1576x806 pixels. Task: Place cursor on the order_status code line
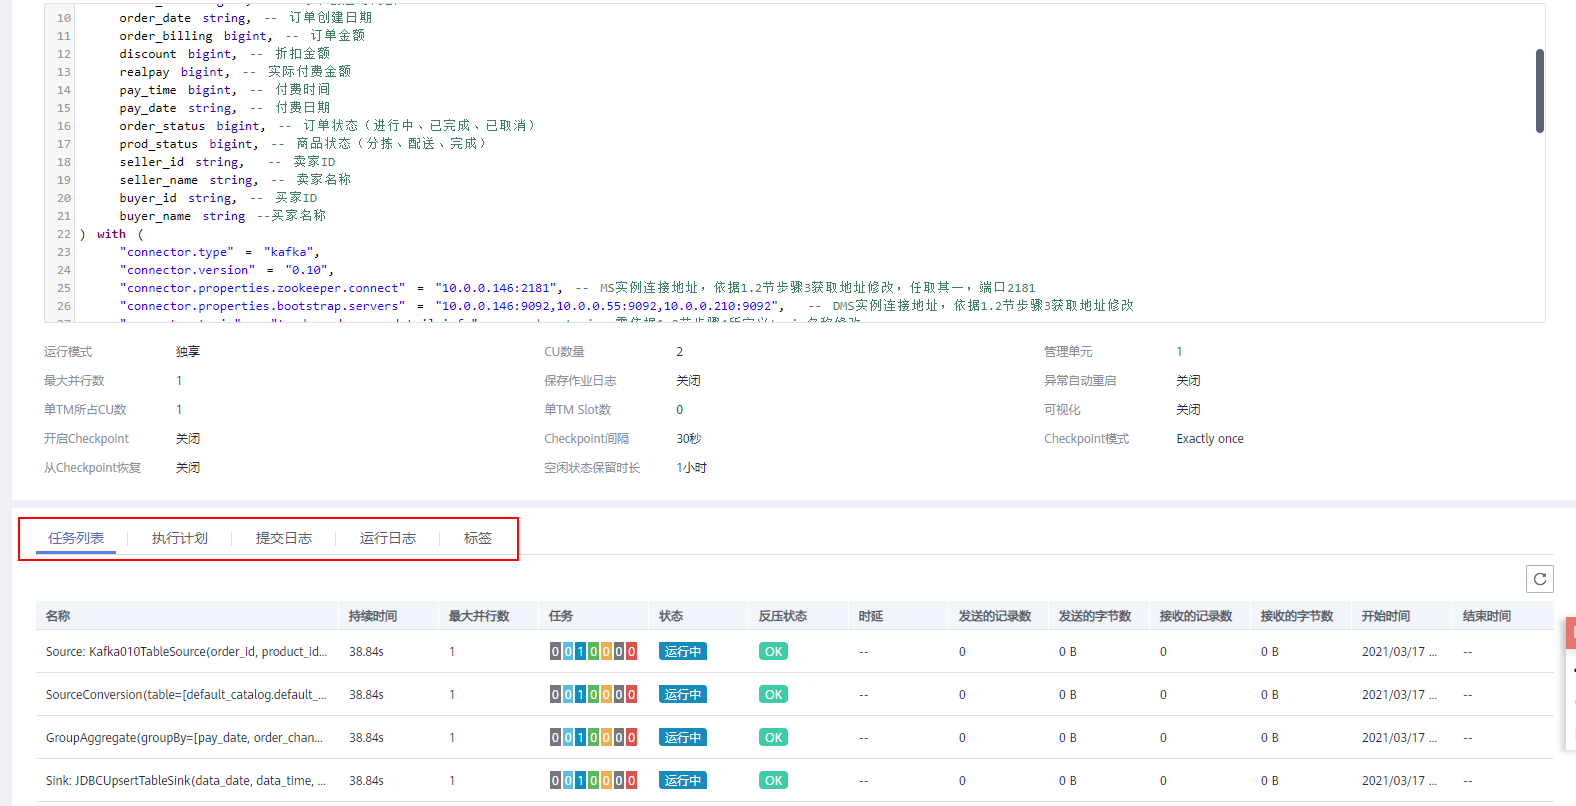tap(327, 126)
